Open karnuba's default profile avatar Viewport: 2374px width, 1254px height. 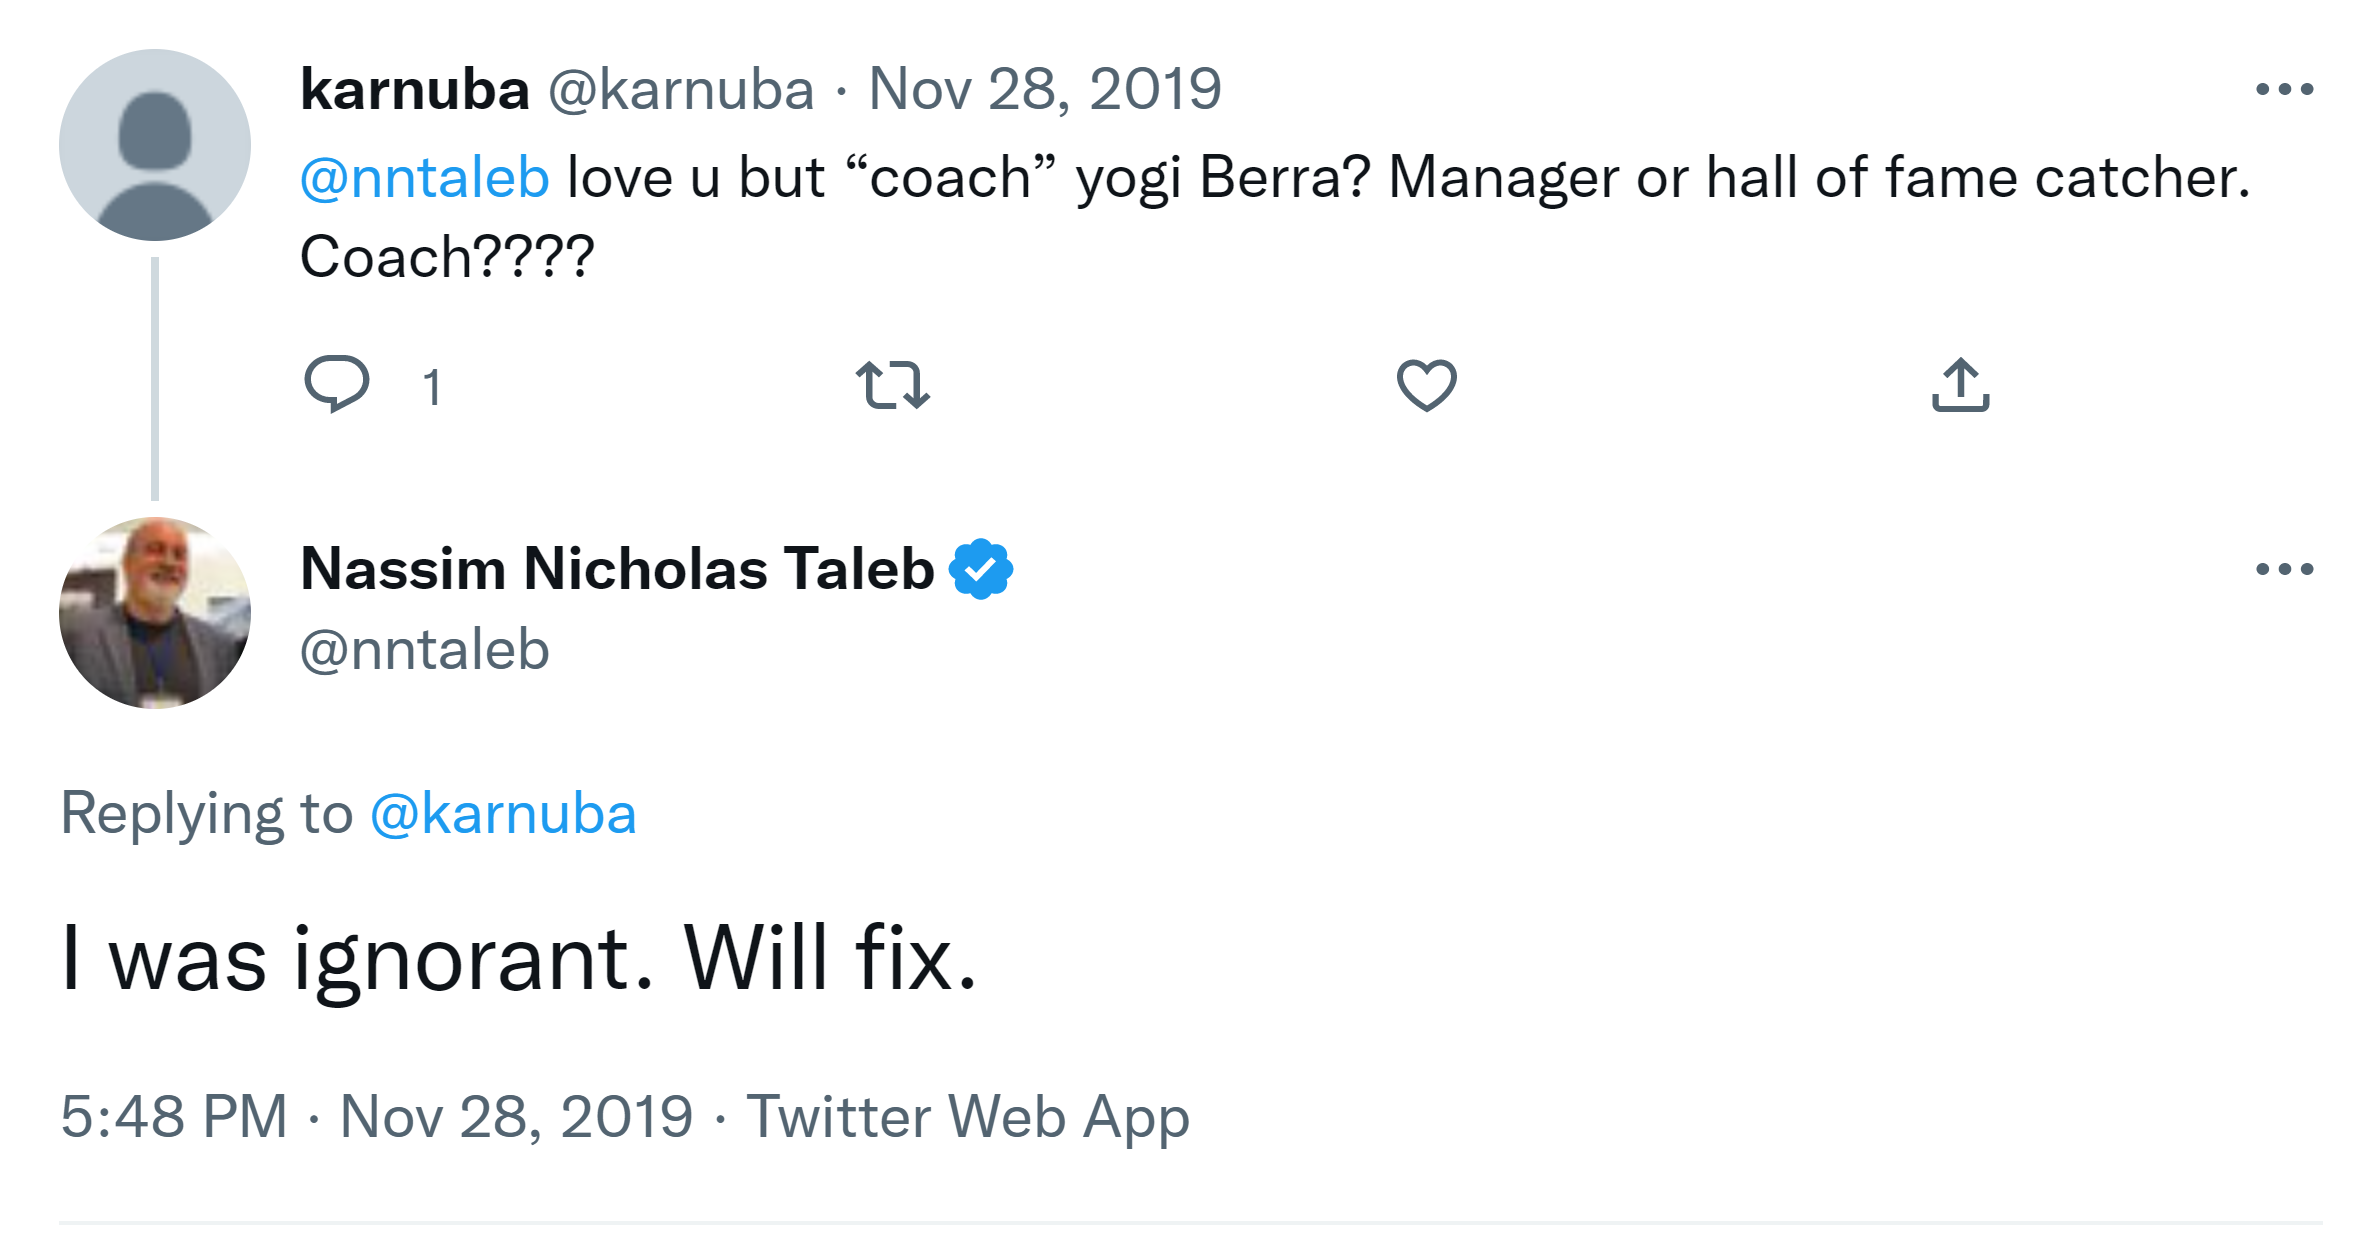pyautogui.click(x=155, y=145)
